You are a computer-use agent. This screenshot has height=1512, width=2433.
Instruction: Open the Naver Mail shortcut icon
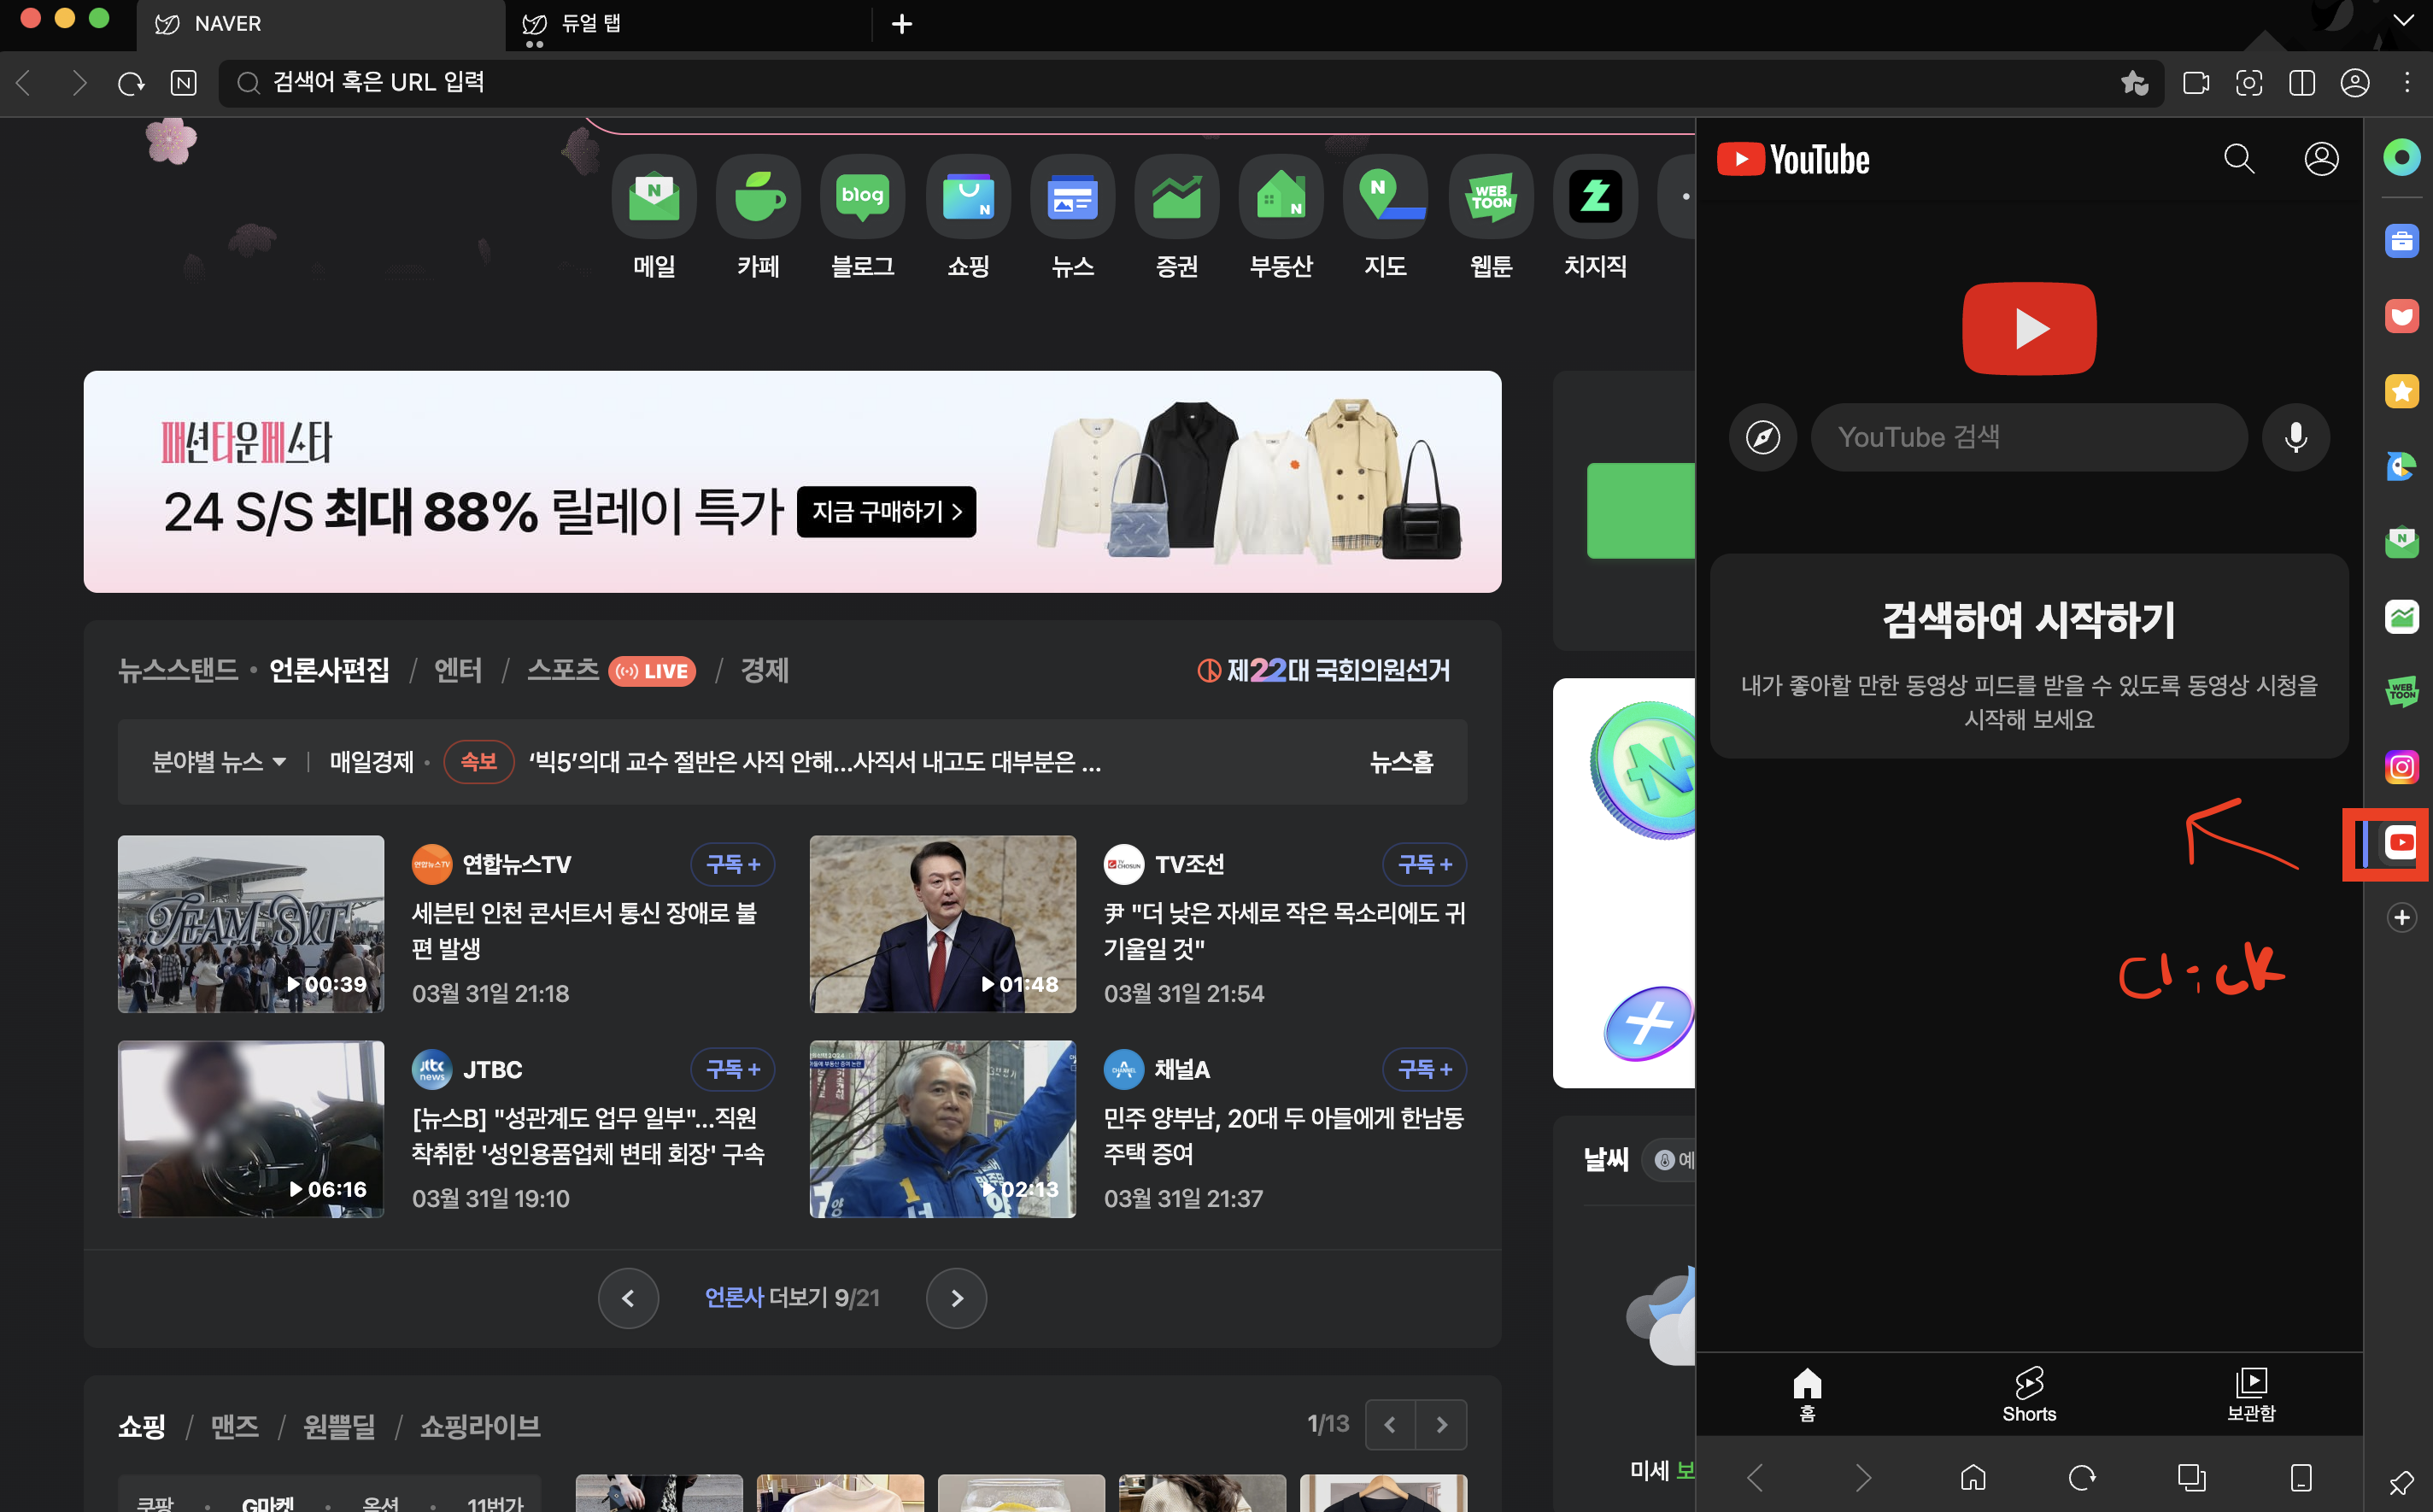pyautogui.click(x=654, y=197)
